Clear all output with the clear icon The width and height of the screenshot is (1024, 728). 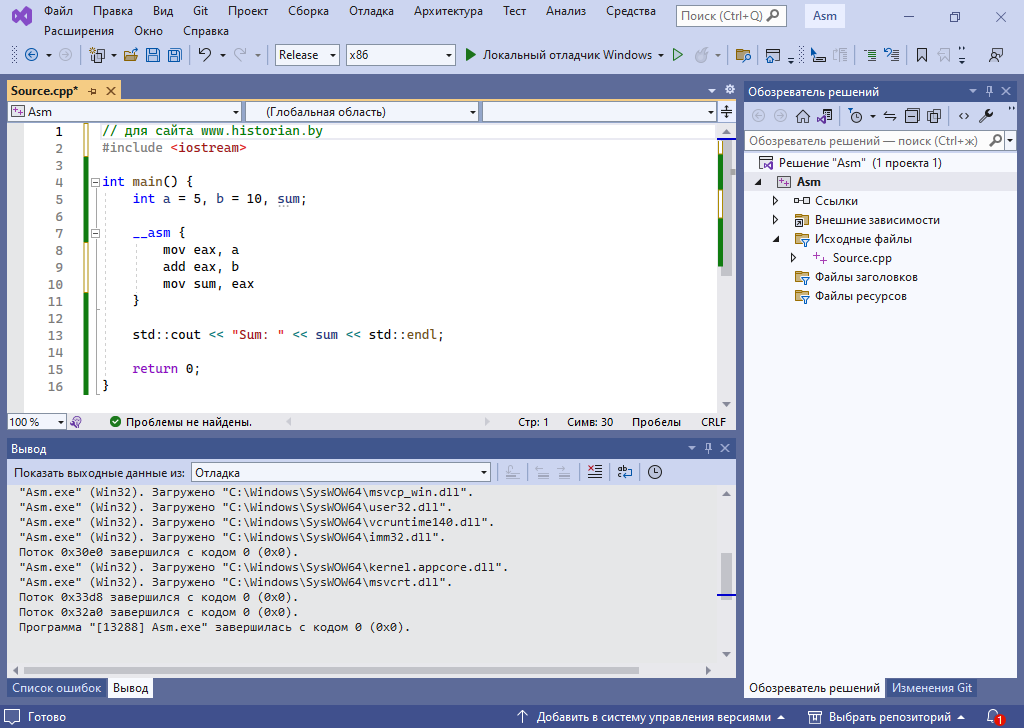pyautogui.click(x=594, y=472)
